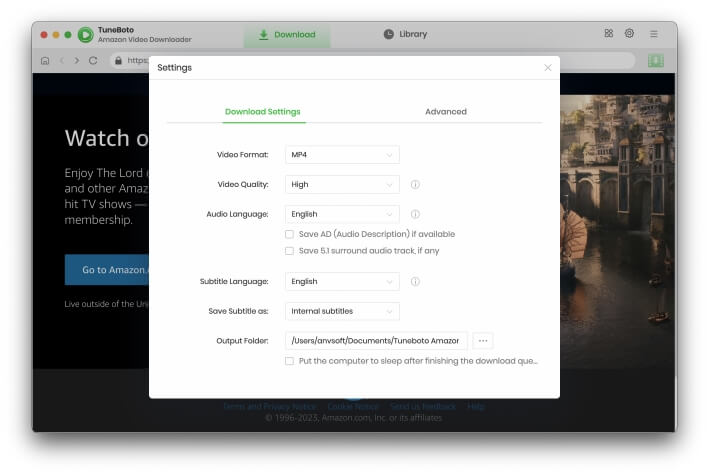The width and height of the screenshot is (709, 475).
Task: Select the Download Settings tab
Action: 263,112
